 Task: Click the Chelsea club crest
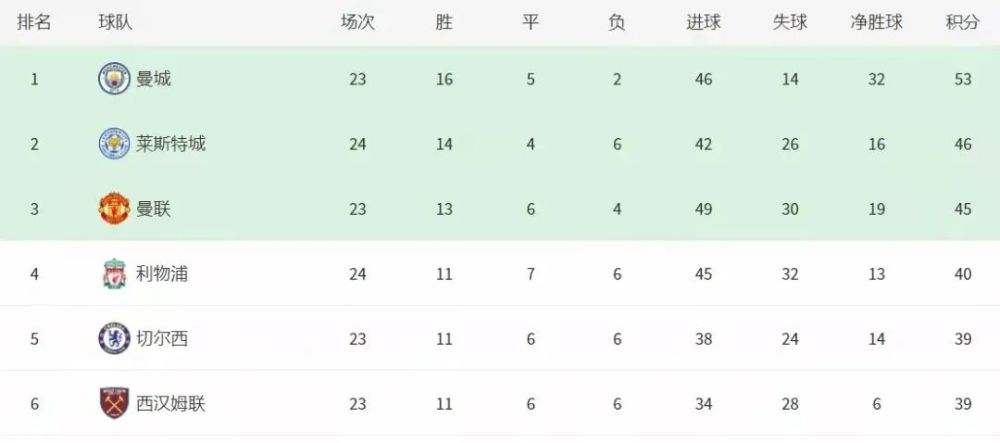[x=114, y=338]
